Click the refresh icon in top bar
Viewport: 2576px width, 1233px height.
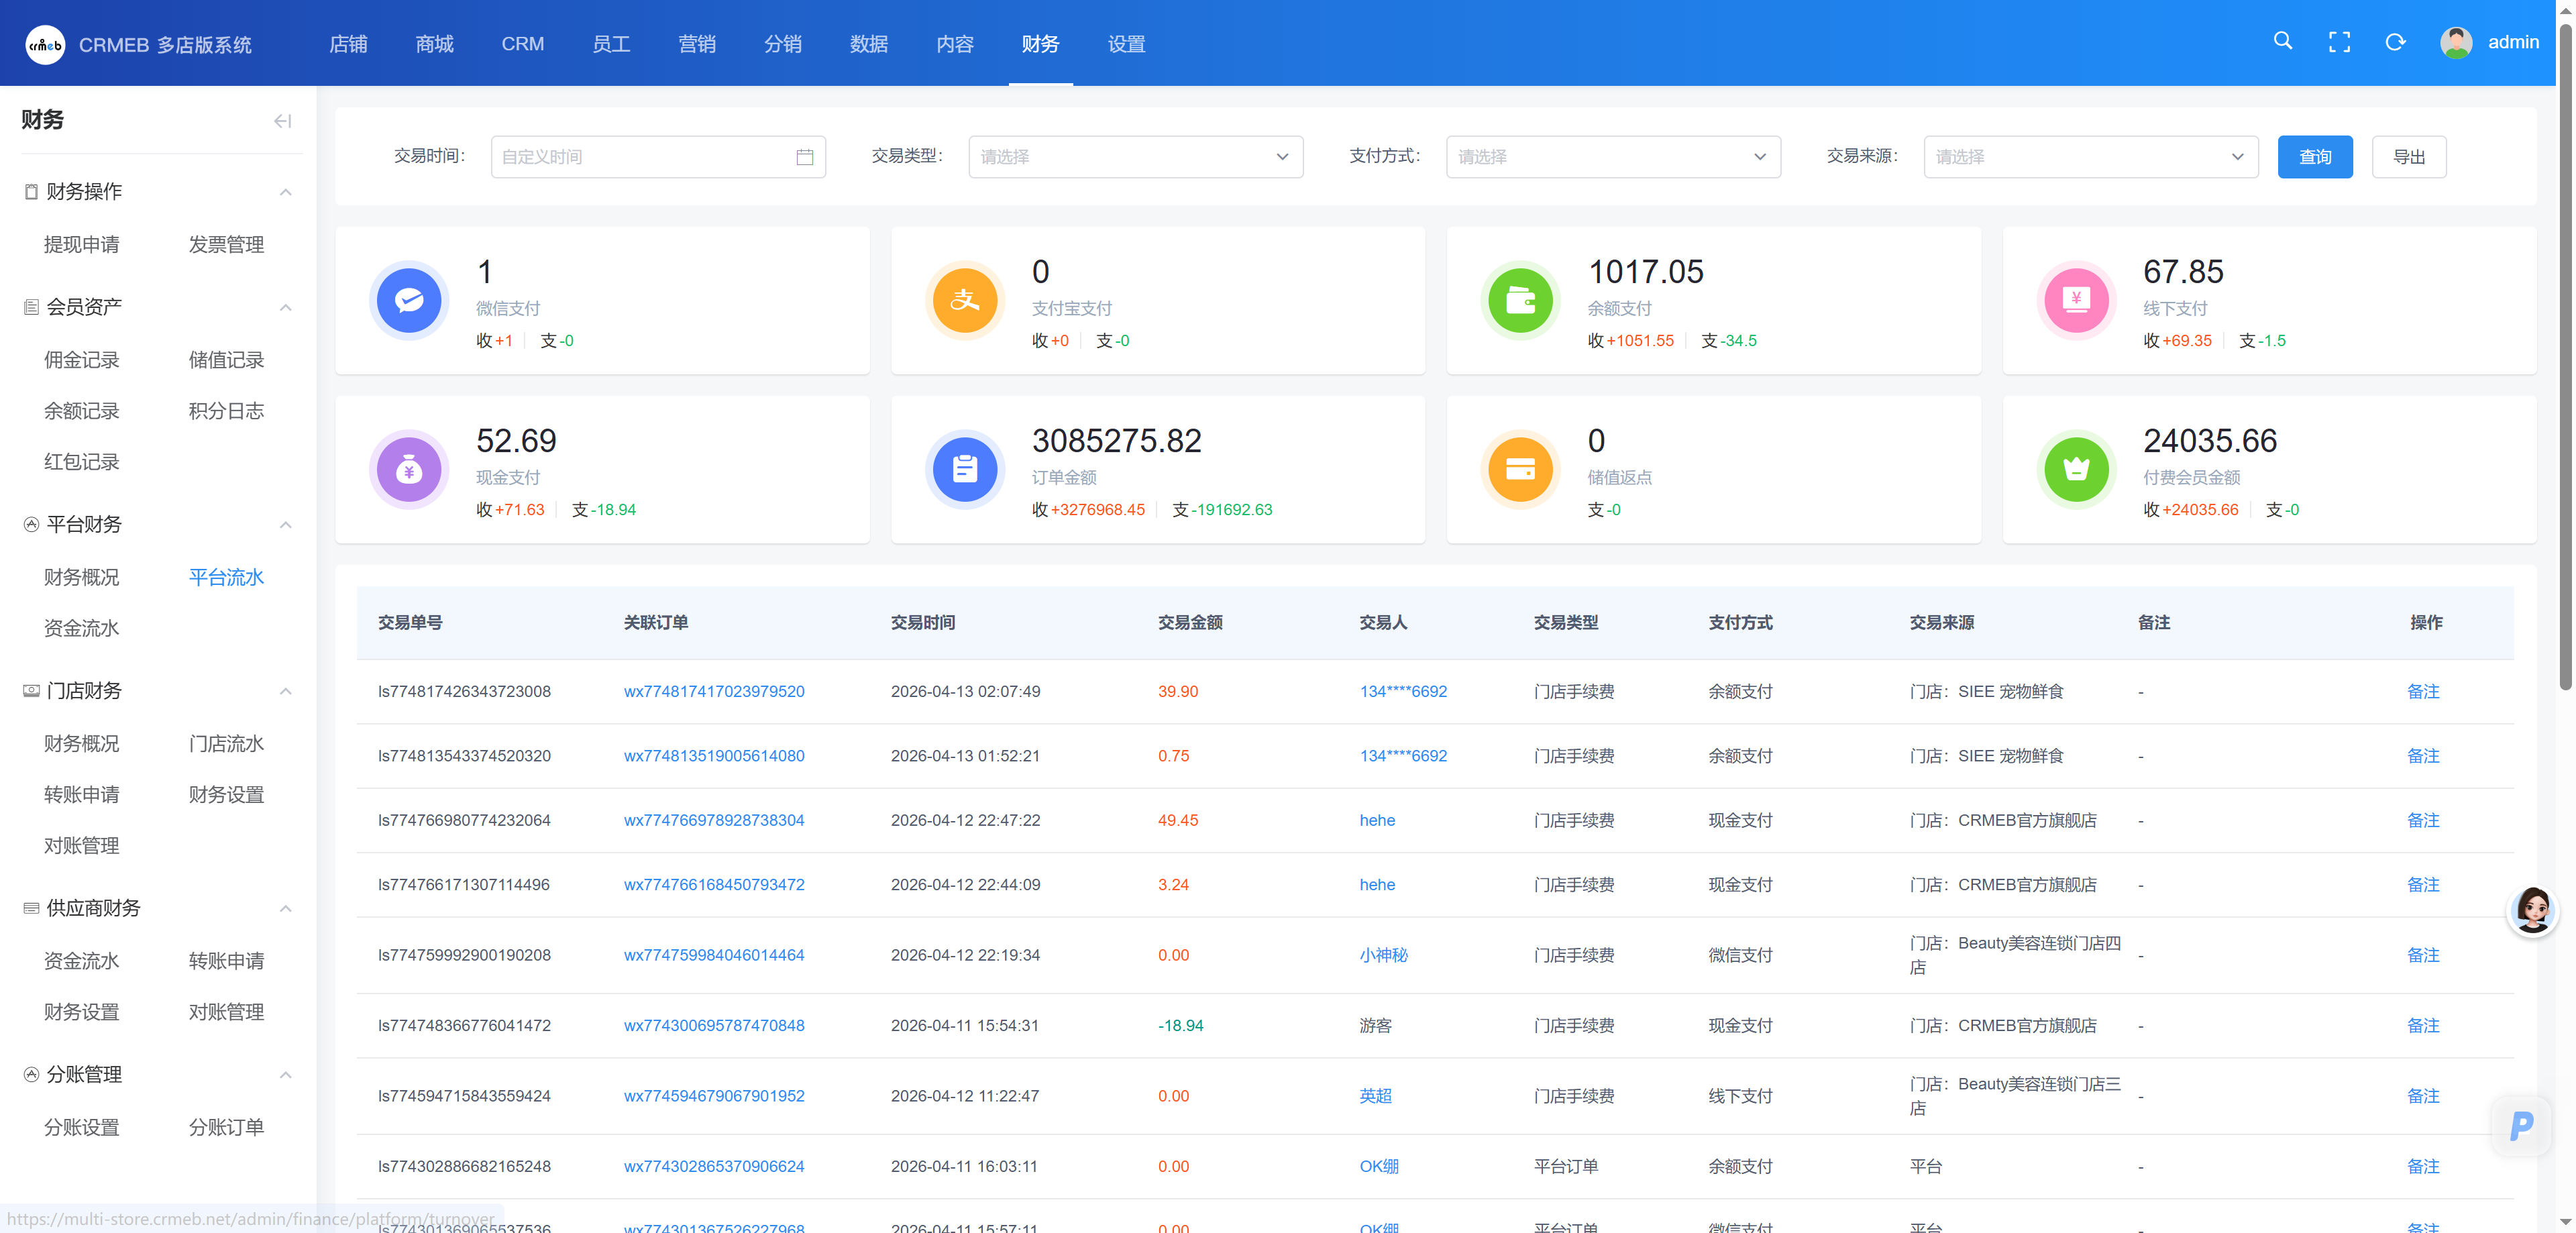(x=2395, y=42)
